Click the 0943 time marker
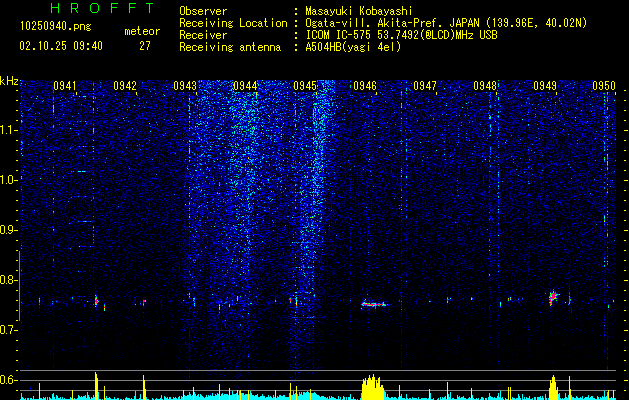 185,86
